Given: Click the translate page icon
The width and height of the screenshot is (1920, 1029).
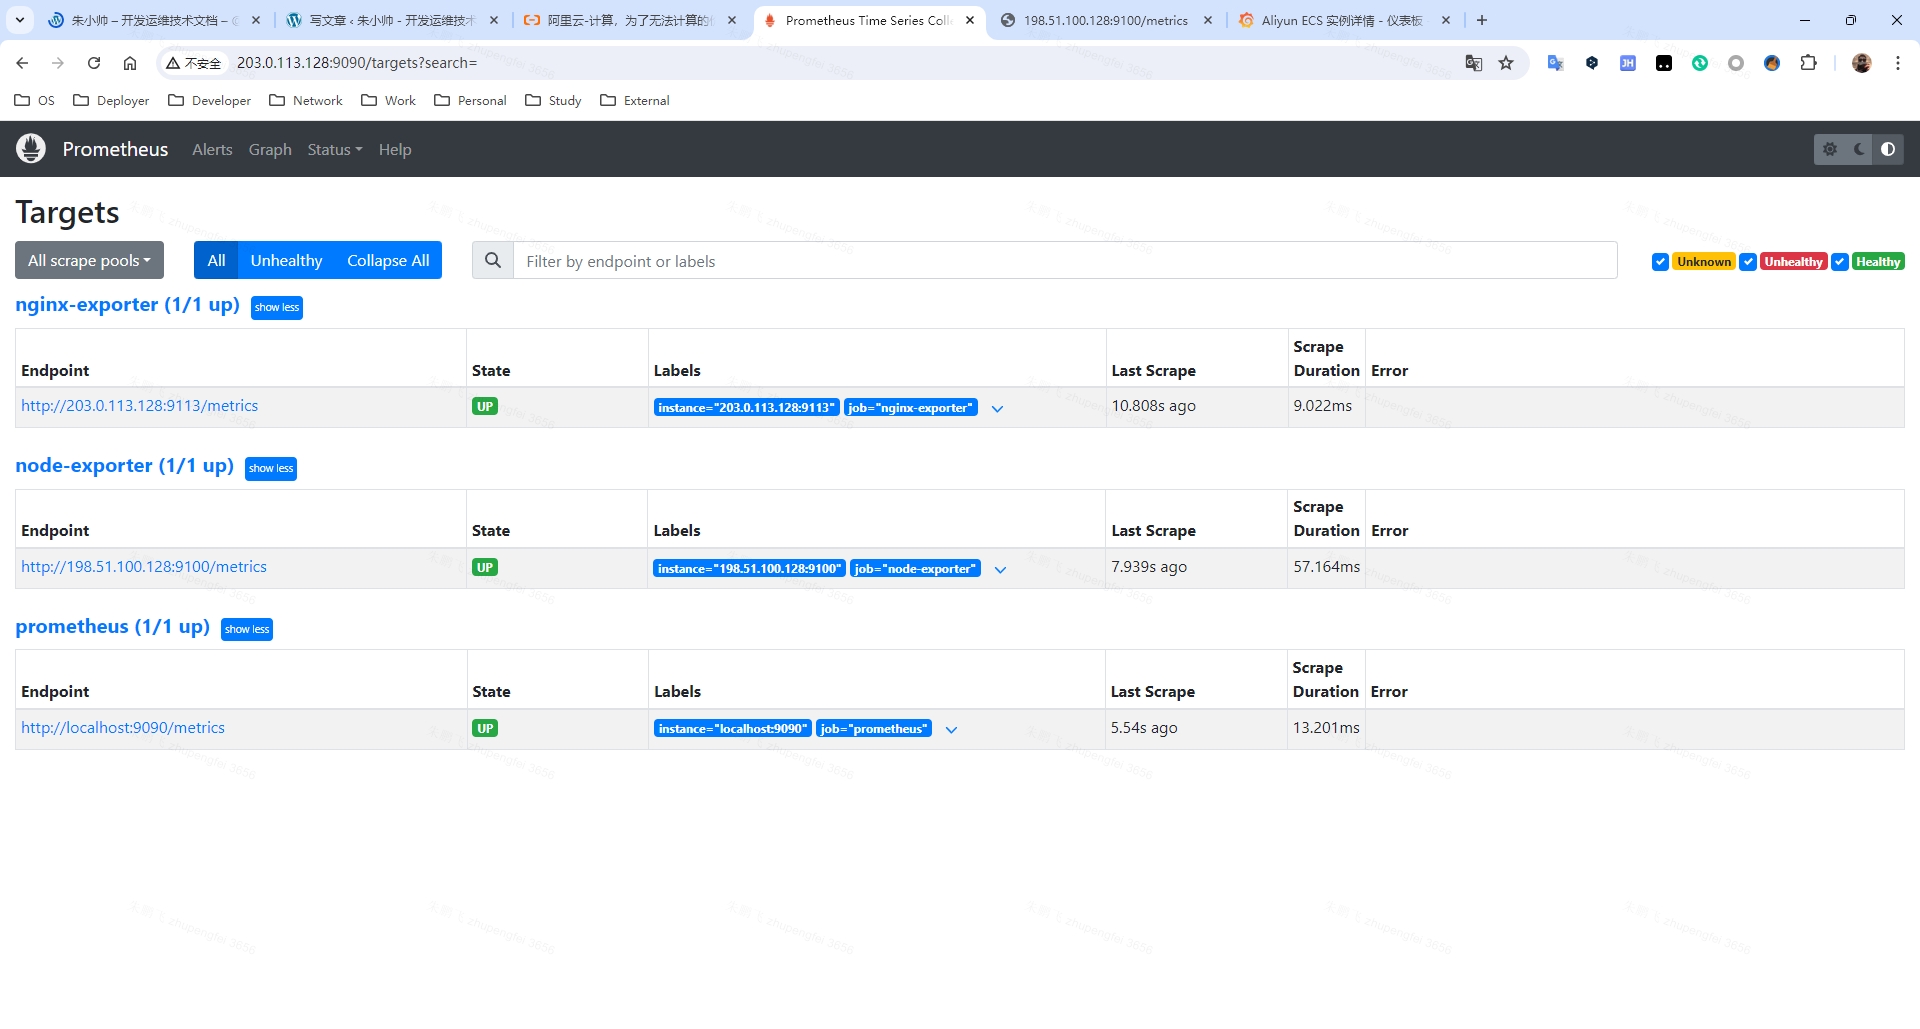Looking at the screenshot, I should (x=1473, y=63).
